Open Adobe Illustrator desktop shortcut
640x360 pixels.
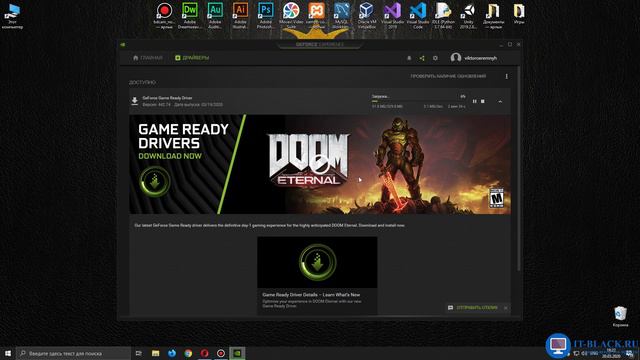tap(240, 16)
